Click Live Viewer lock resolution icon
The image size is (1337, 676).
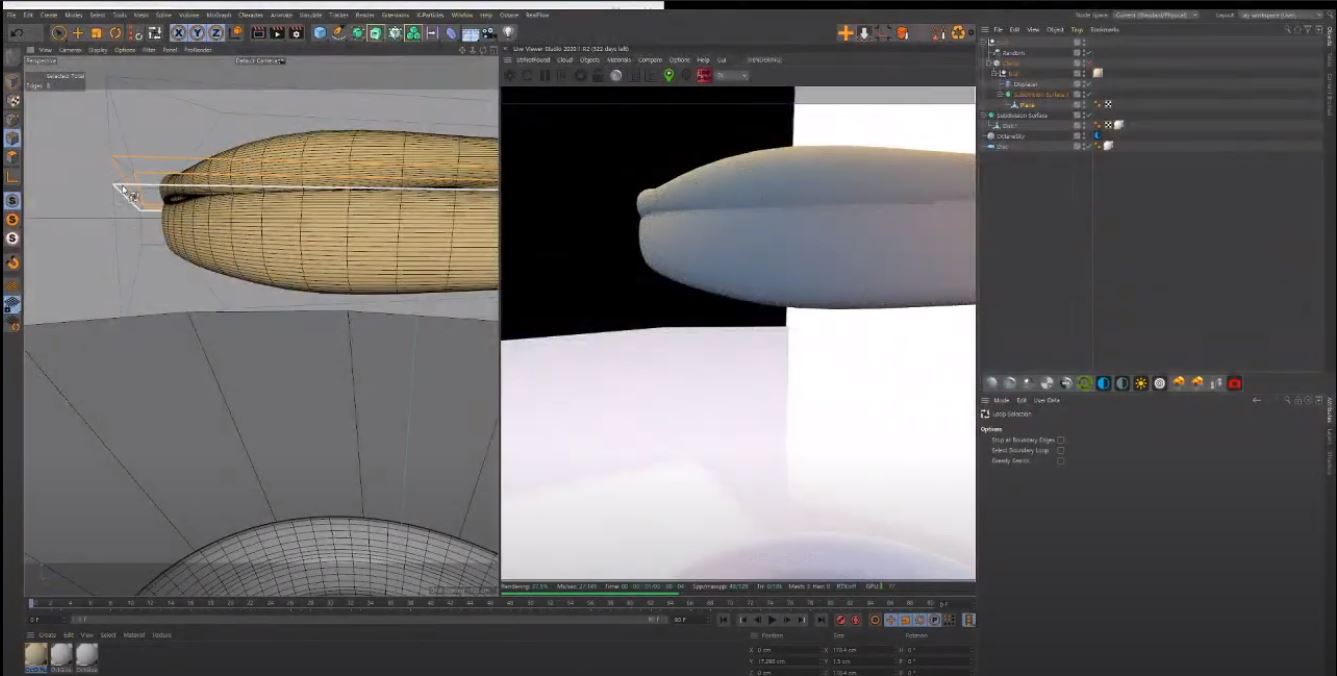[x=598, y=75]
